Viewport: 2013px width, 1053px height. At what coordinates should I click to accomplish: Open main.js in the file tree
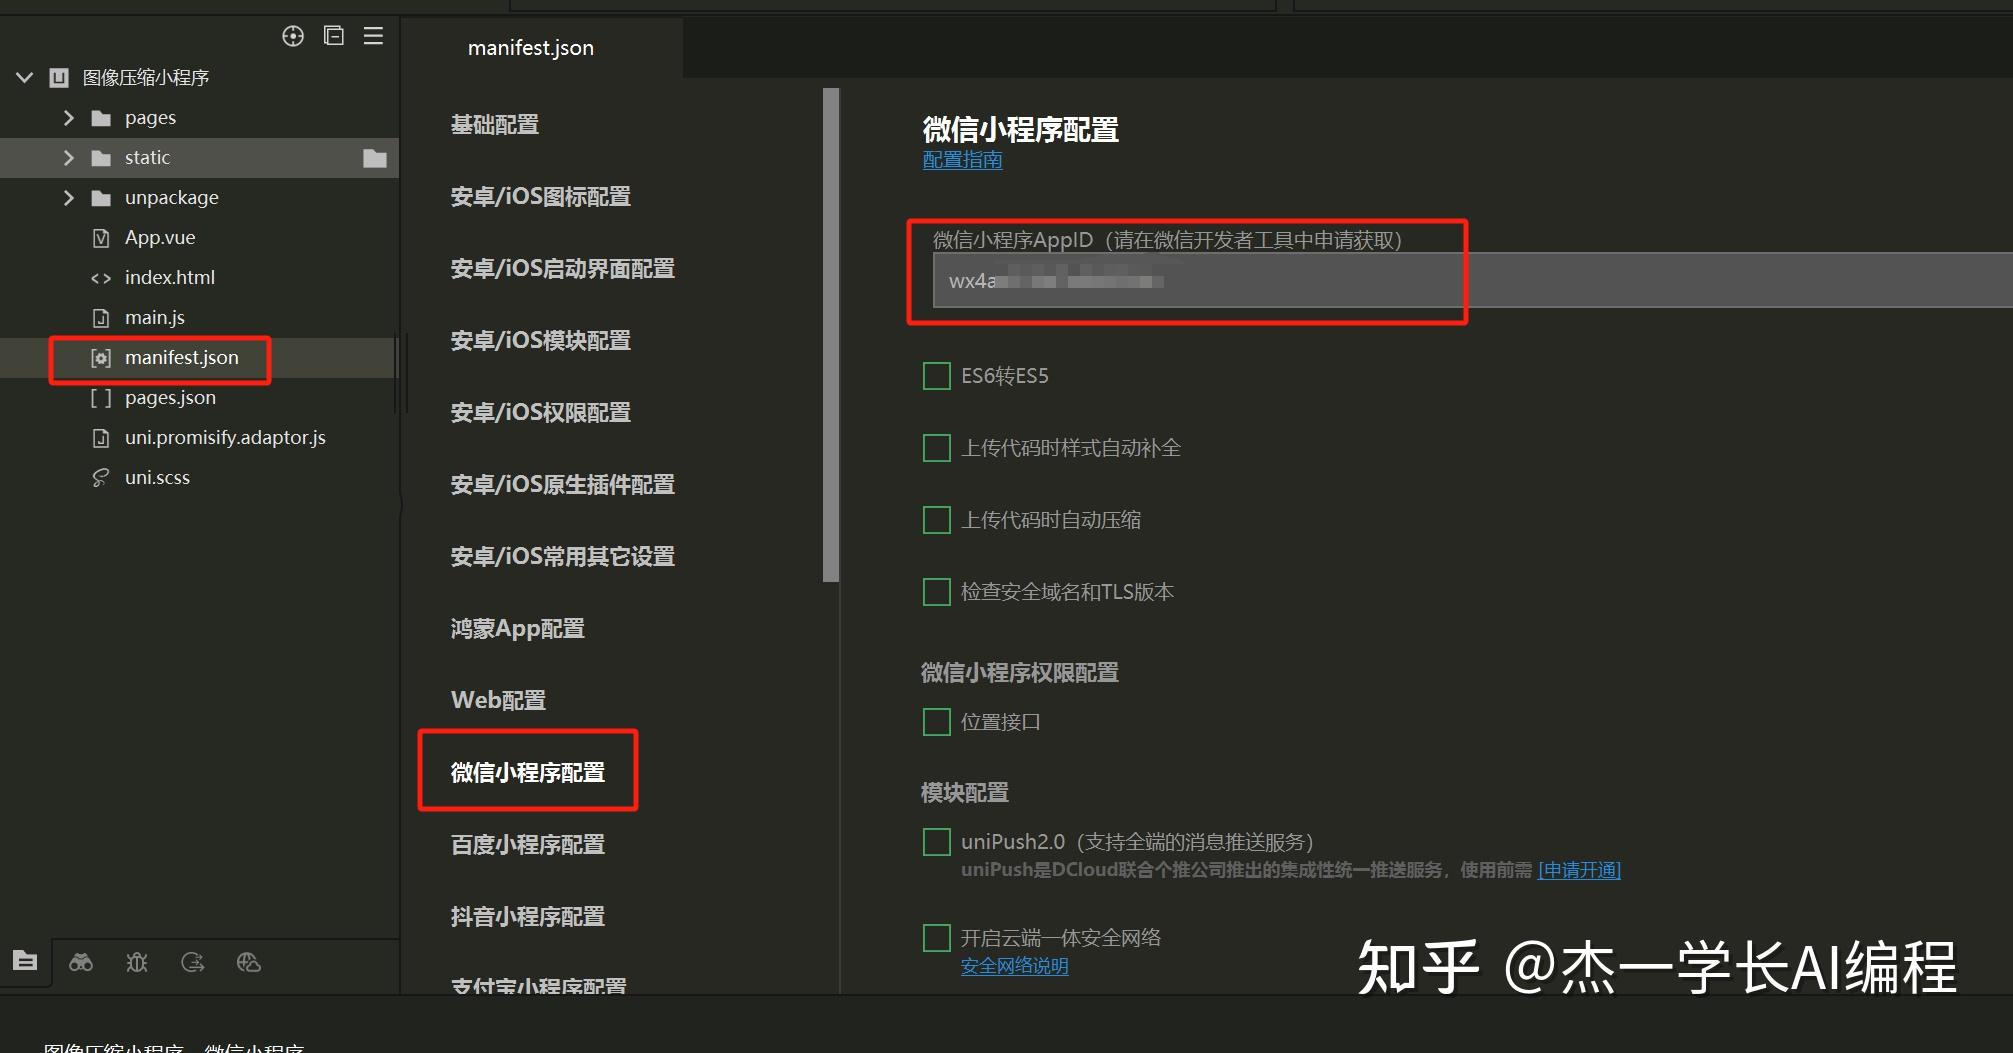tap(155, 318)
